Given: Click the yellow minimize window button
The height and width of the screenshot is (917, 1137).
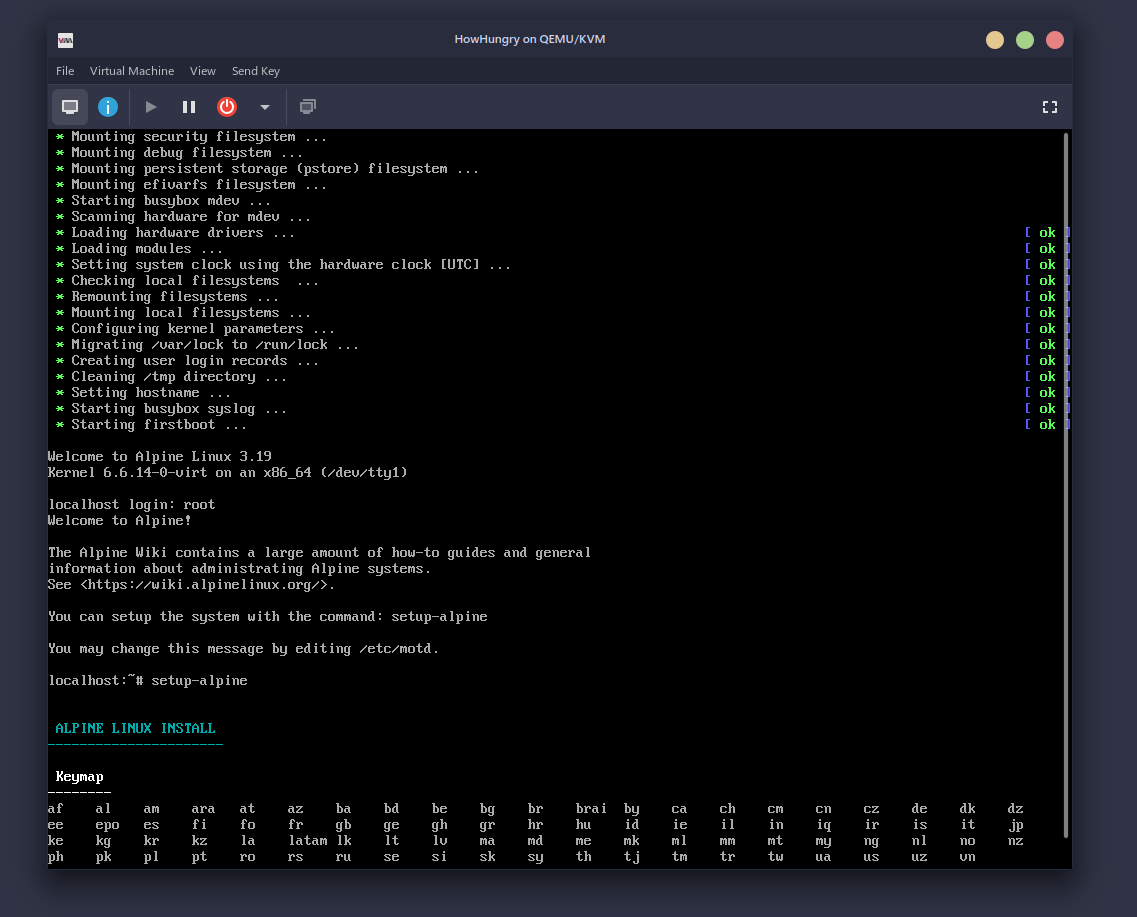Looking at the screenshot, I should coord(995,40).
